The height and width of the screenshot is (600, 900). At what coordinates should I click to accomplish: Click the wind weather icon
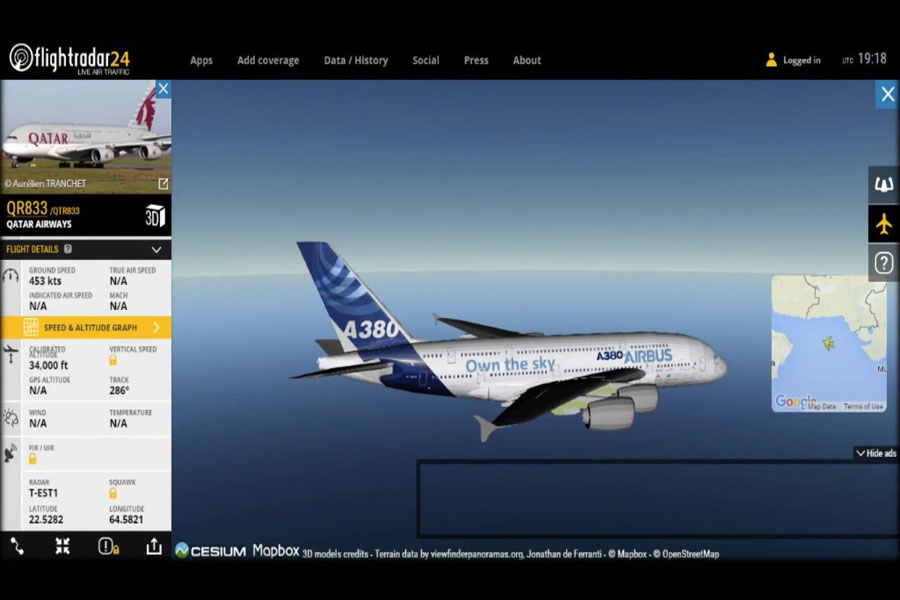[10, 417]
